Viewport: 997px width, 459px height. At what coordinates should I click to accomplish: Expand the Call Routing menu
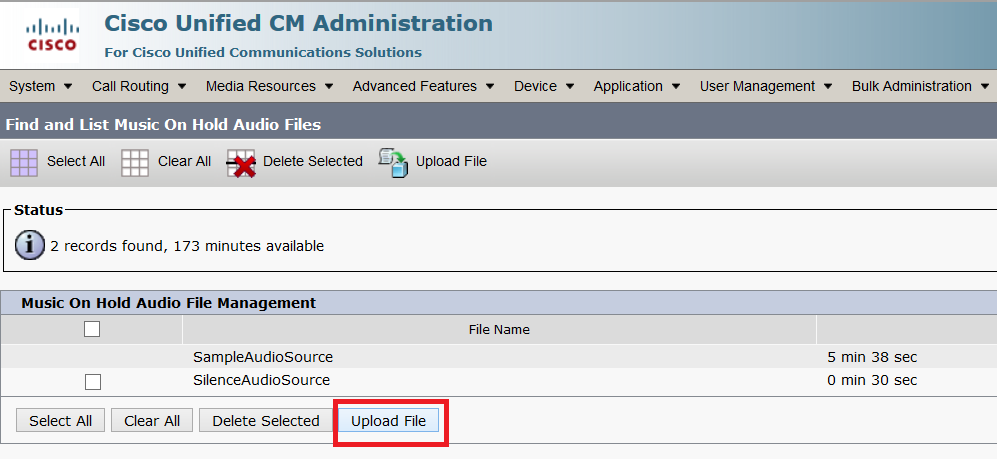139,86
